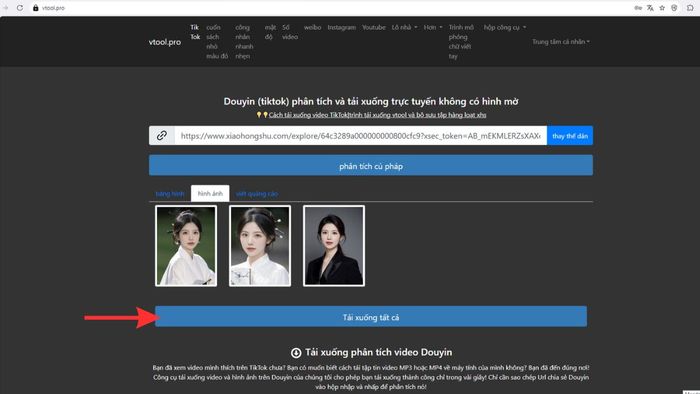The width and height of the screenshot is (700, 394).
Task: Click the 'Tải xuống phân tích video Douyin' heading
Action: click(x=379, y=352)
